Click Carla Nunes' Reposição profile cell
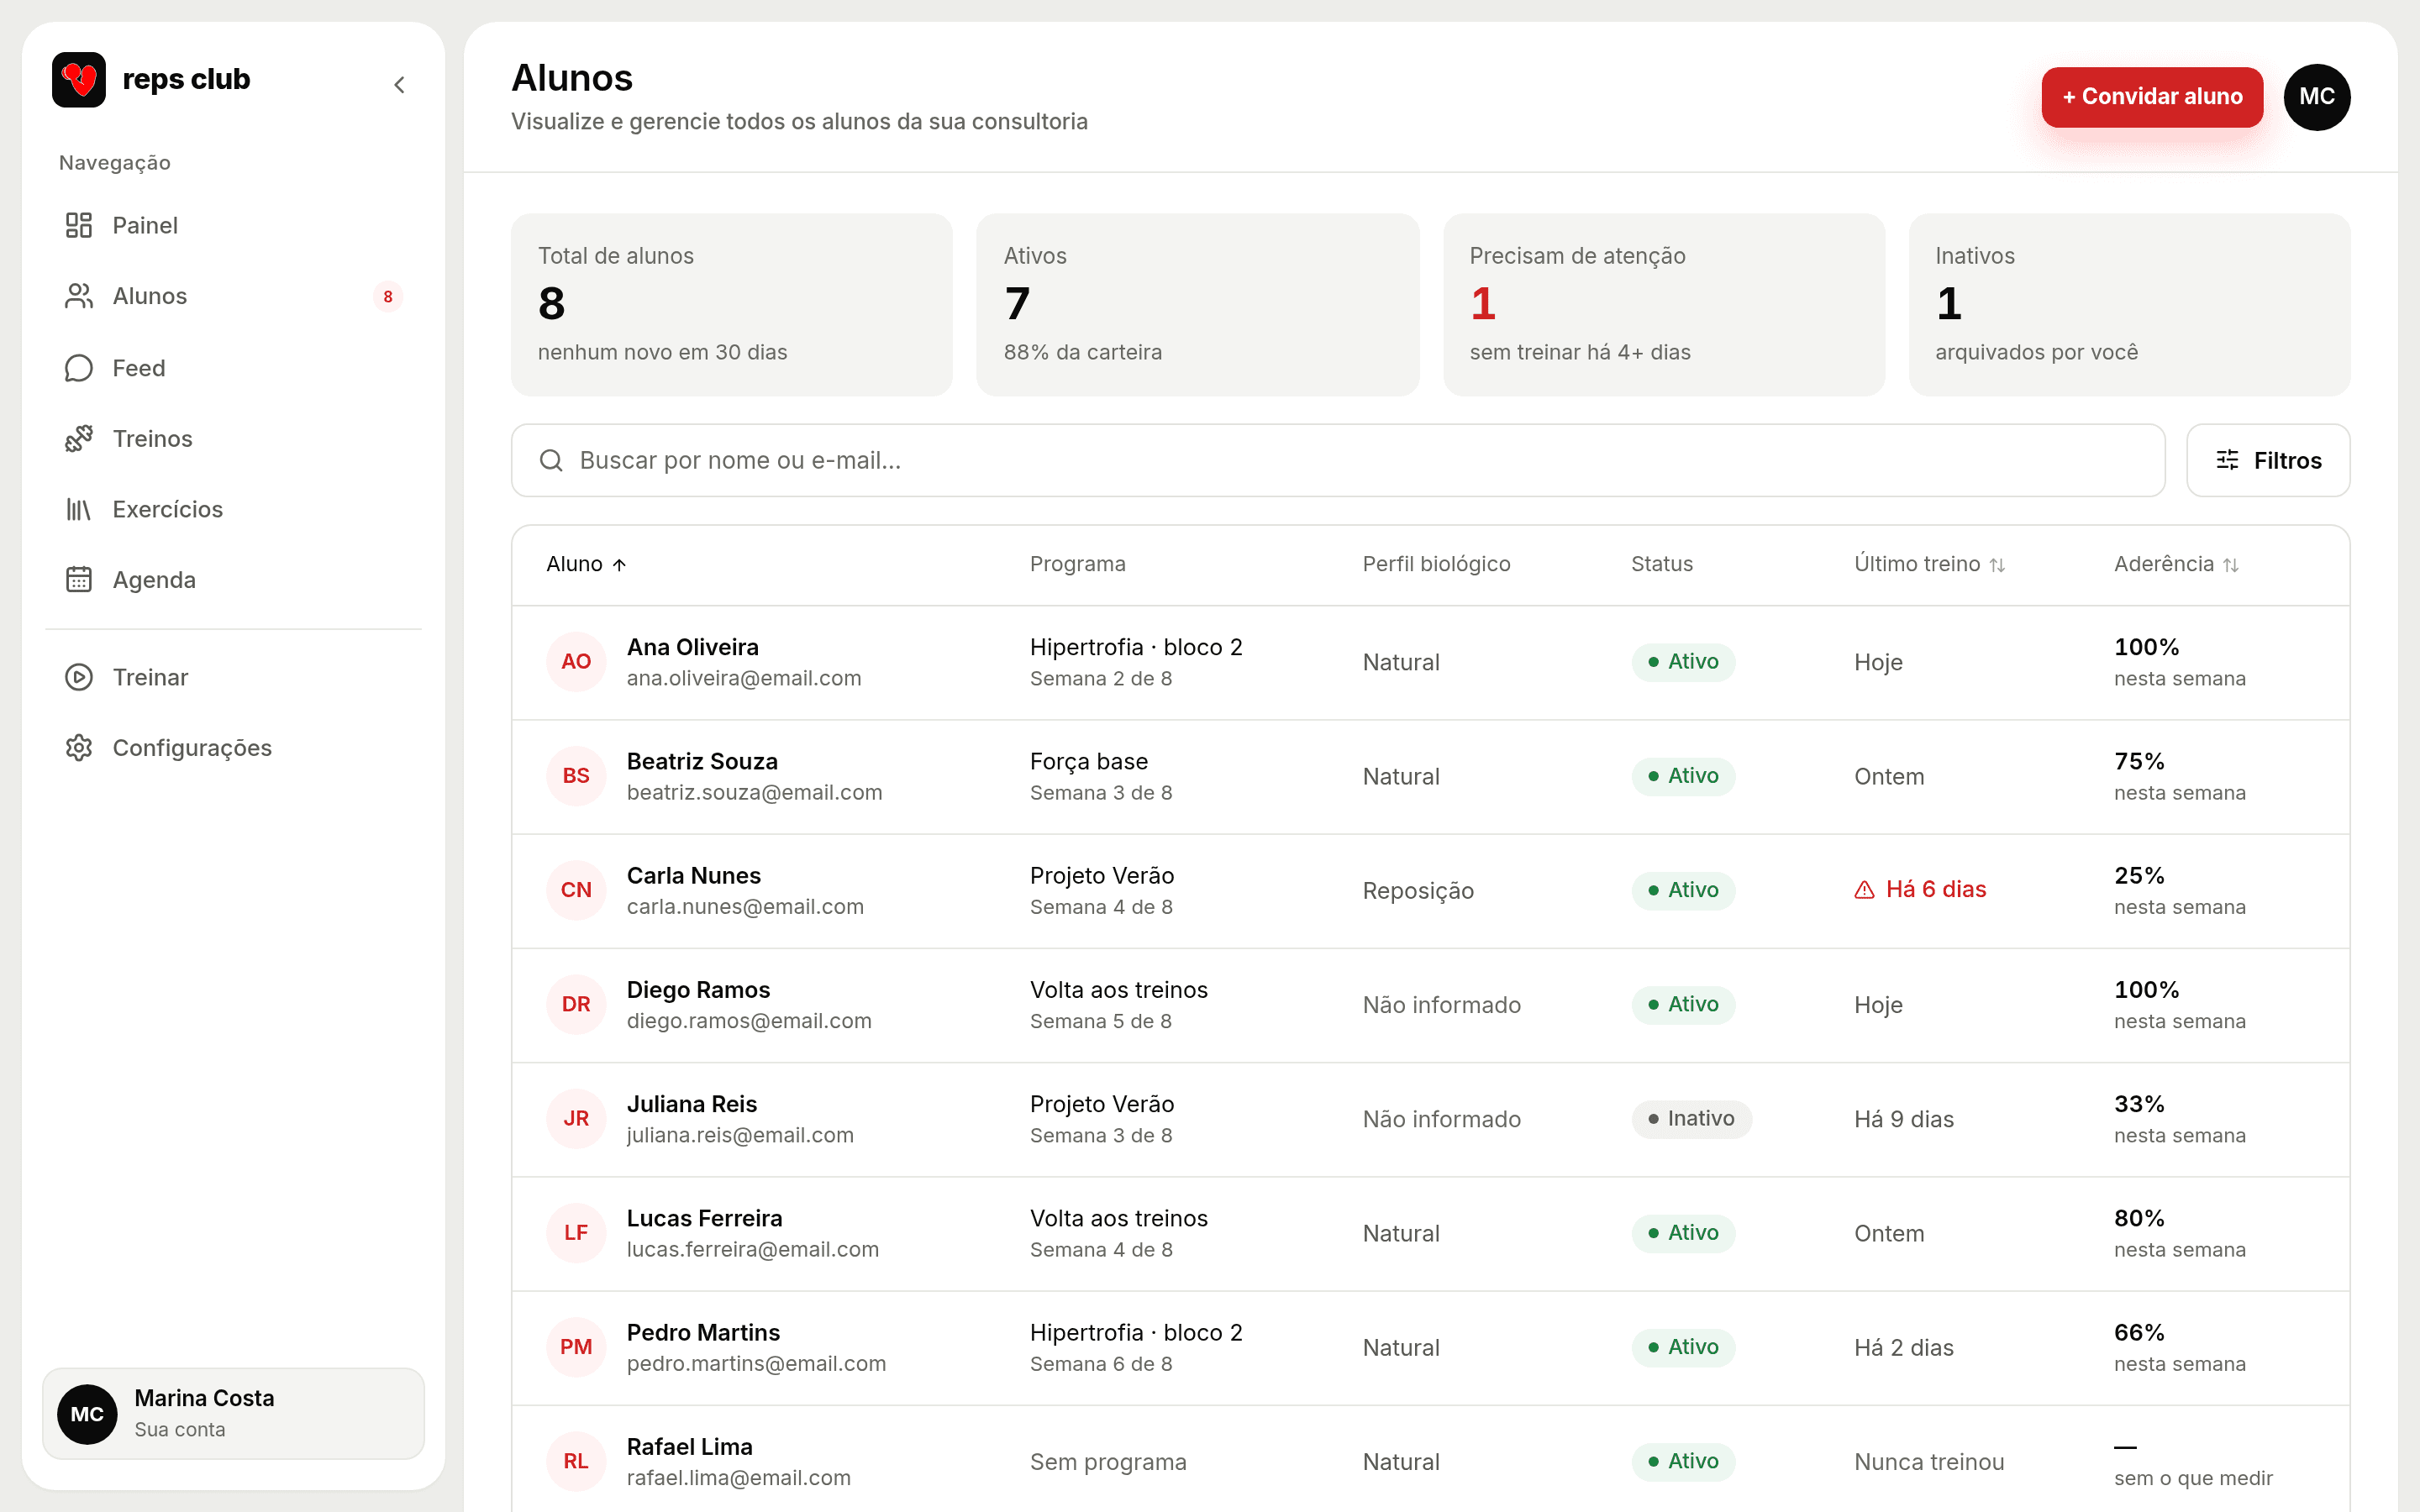 pyautogui.click(x=1418, y=890)
